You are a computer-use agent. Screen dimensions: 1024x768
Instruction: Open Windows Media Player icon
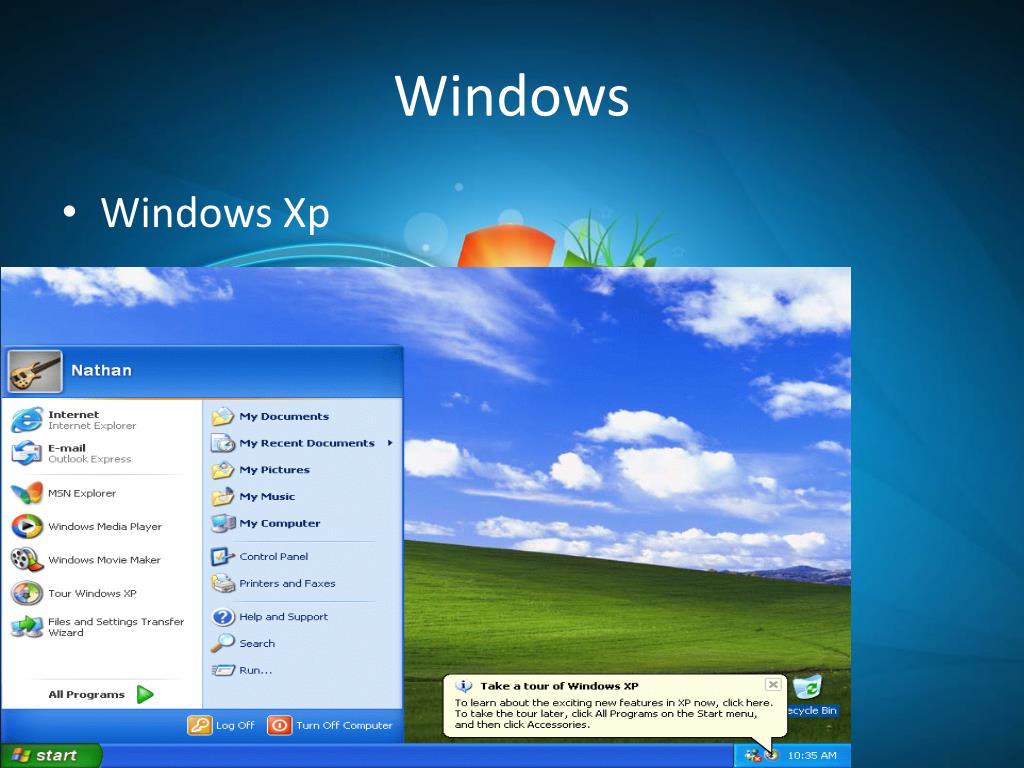(27, 526)
